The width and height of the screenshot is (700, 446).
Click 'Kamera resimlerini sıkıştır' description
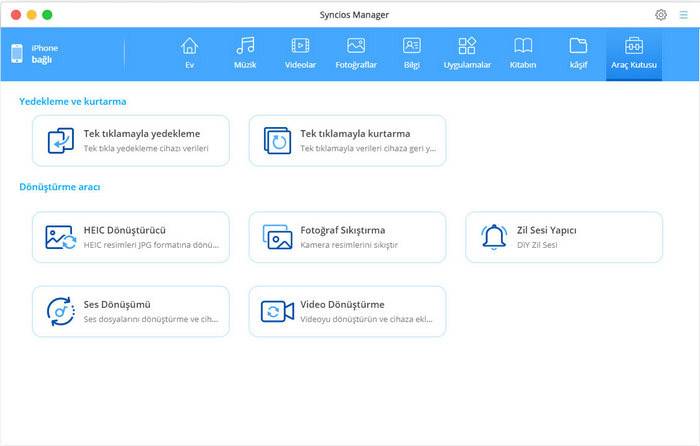349,245
